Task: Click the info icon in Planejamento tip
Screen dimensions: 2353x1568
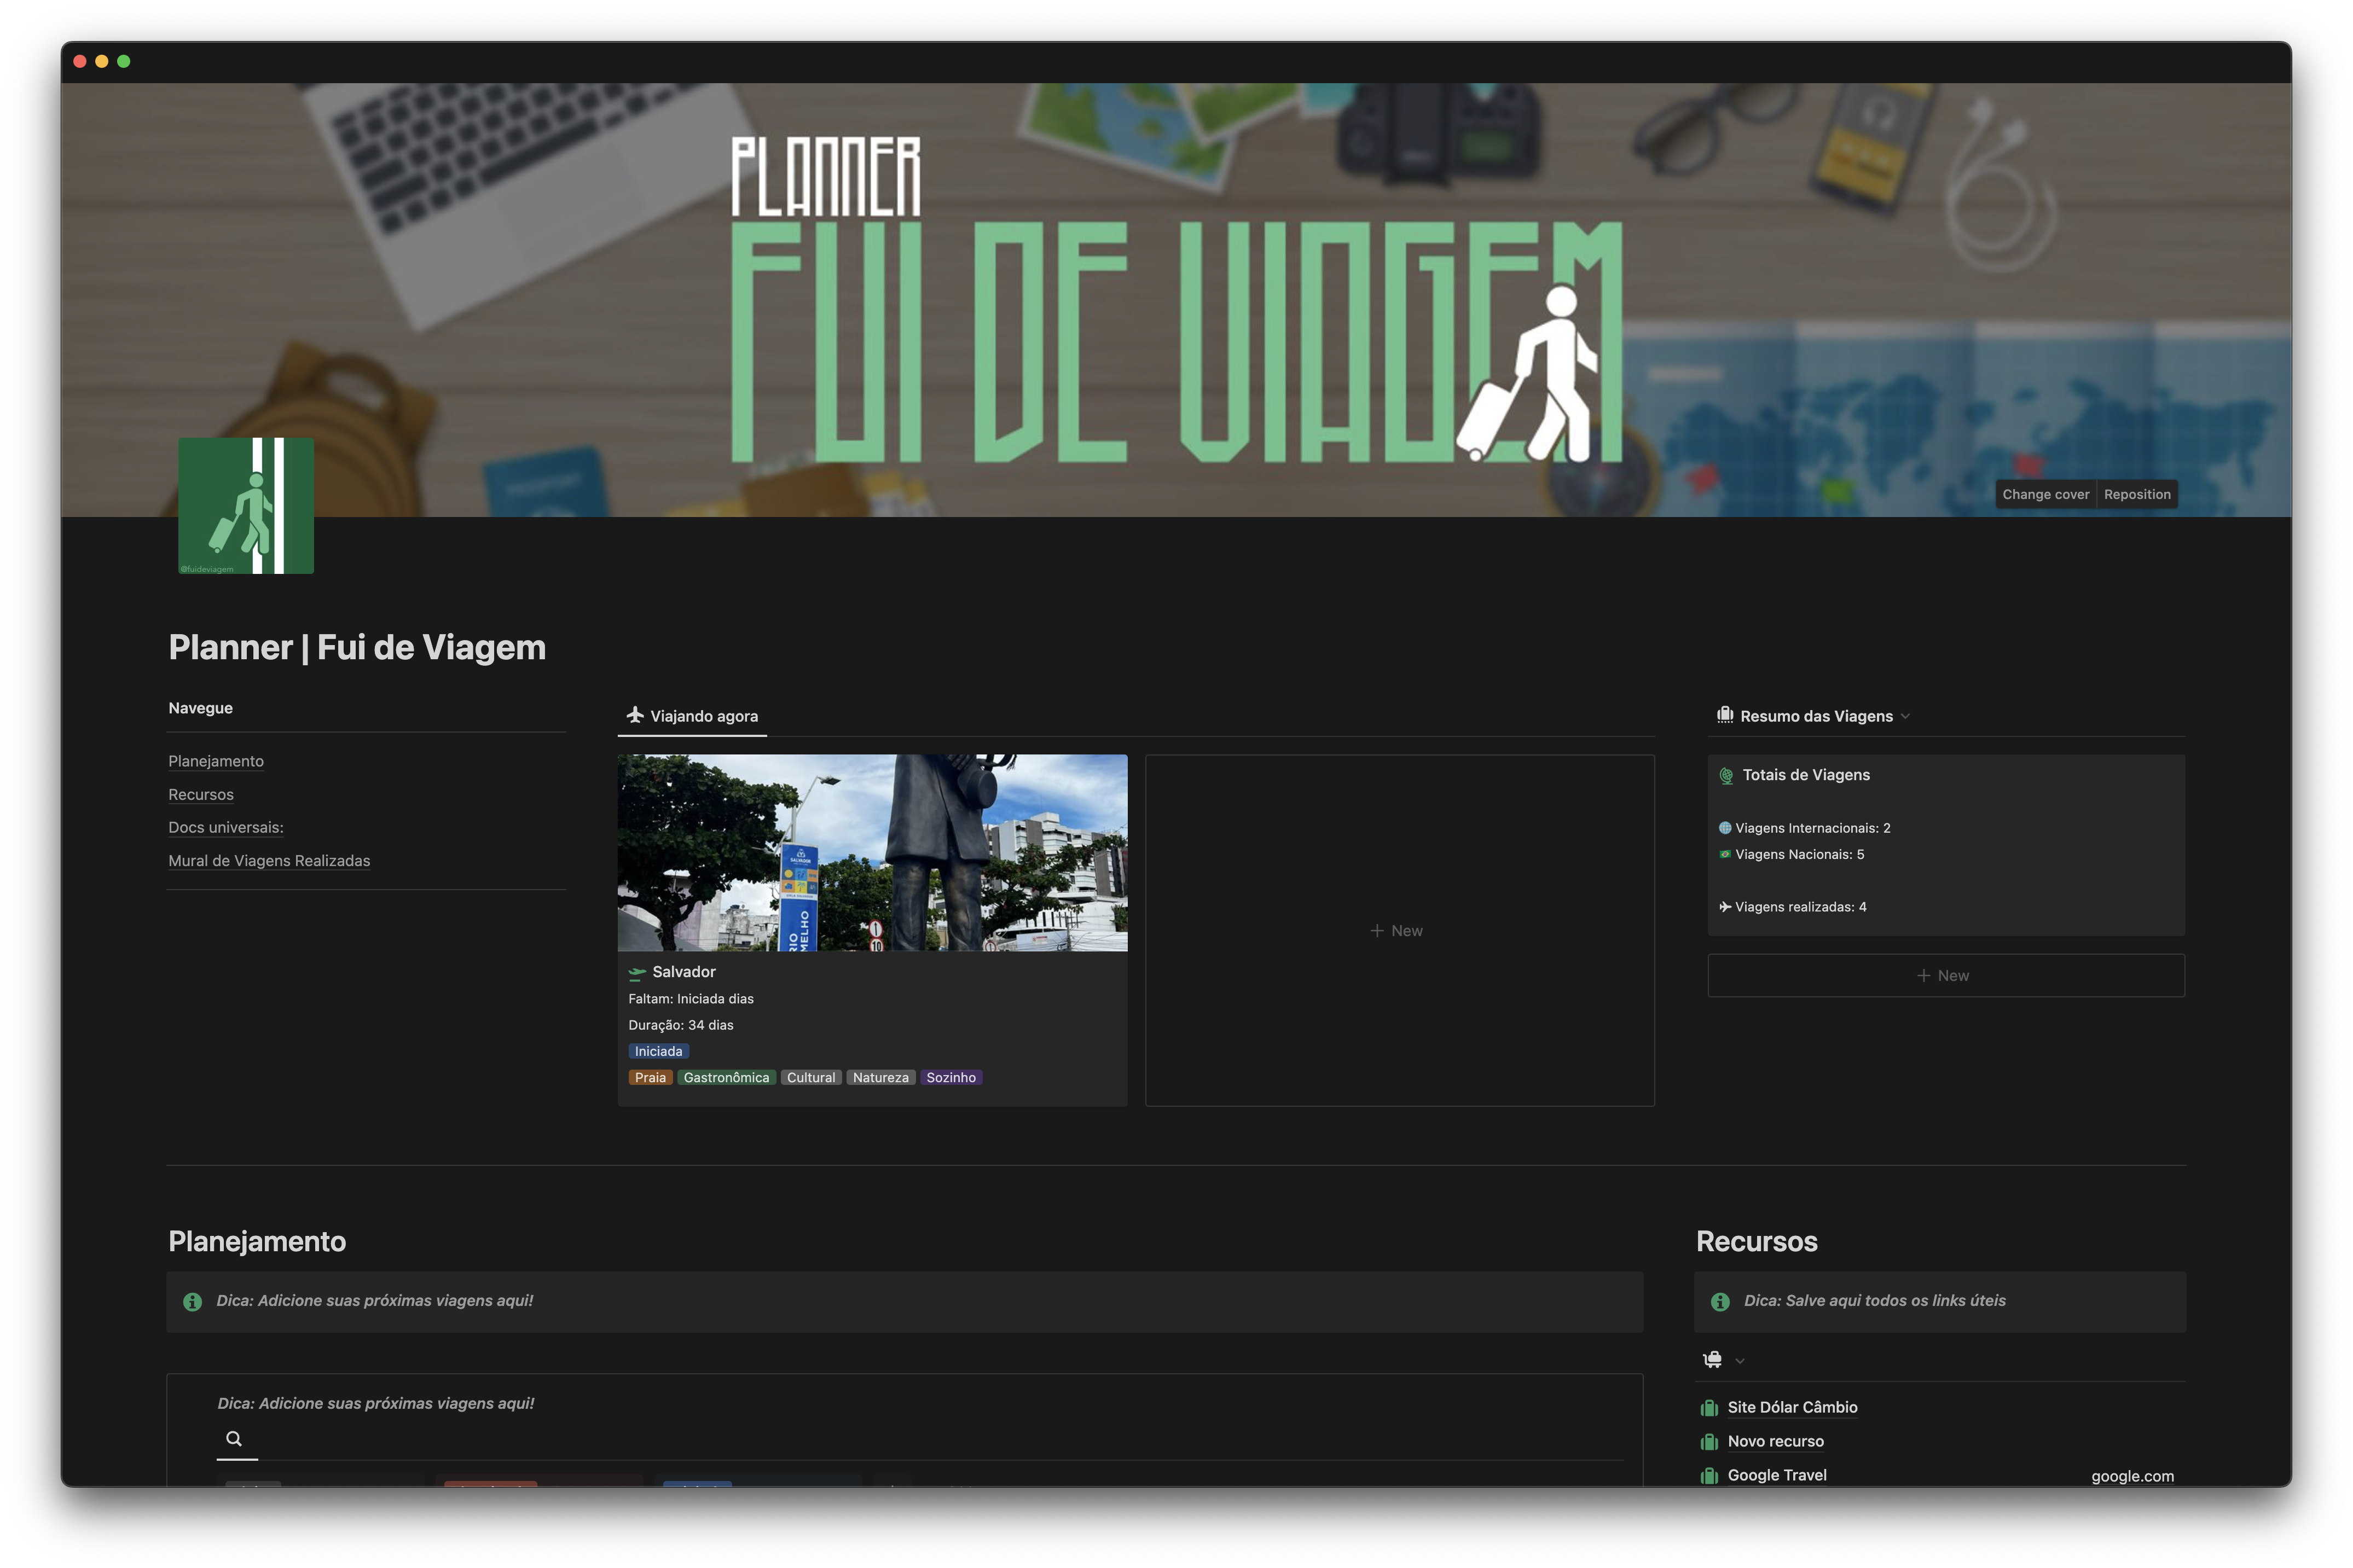Action: tap(192, 1301)
